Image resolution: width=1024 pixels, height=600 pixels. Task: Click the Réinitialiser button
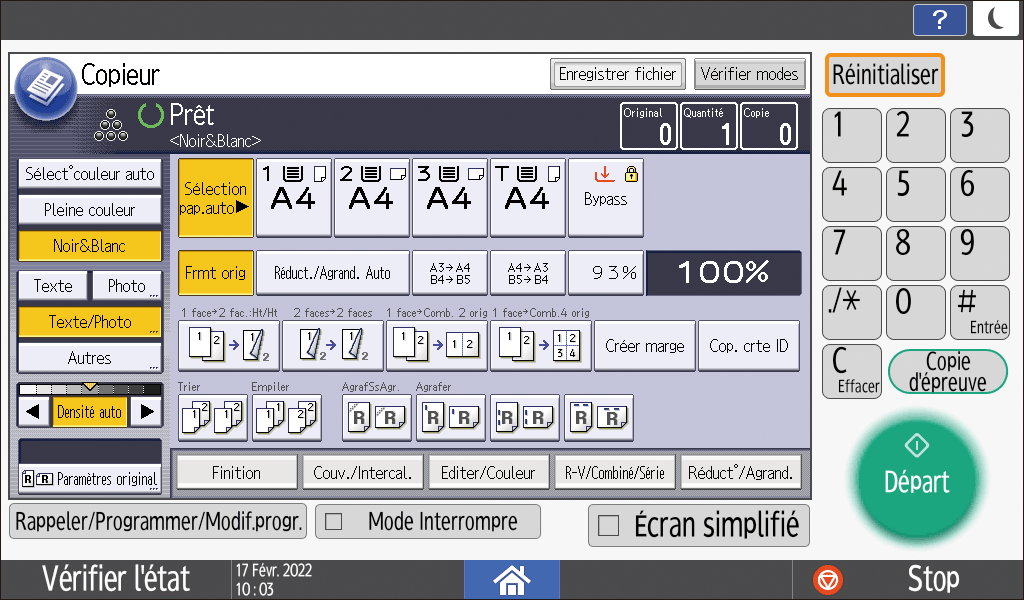885,75
